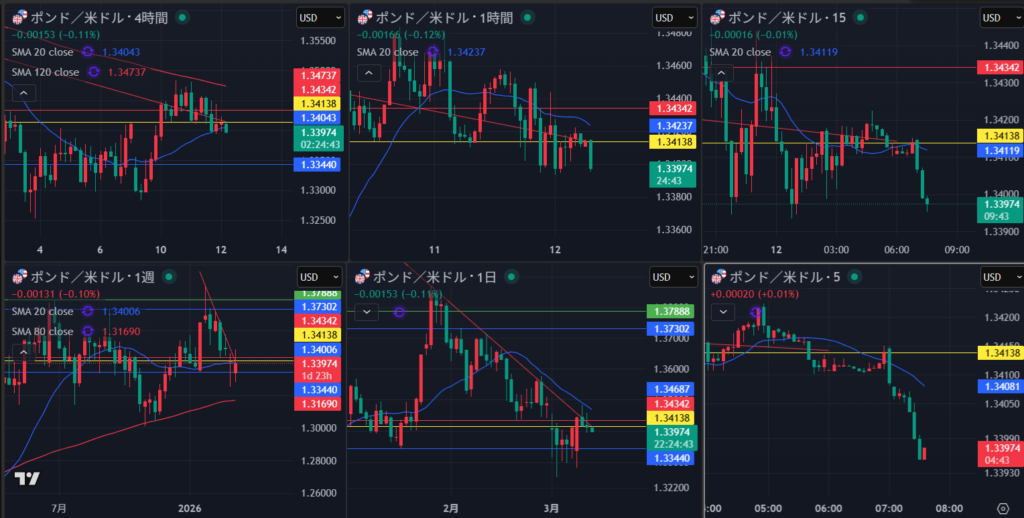Click the SMA 120 close indicator label
Screen dimensions: 1024x518
[45, 71]
